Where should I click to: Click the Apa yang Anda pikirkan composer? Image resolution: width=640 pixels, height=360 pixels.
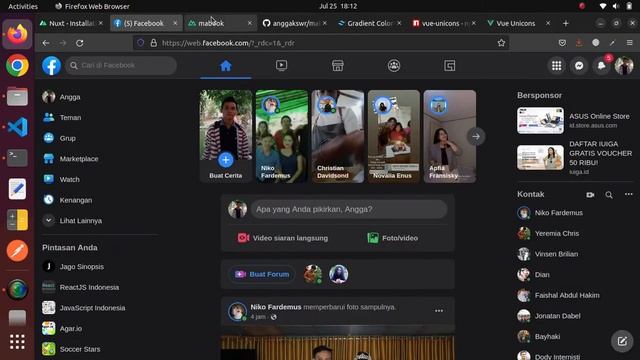point(349,209)
